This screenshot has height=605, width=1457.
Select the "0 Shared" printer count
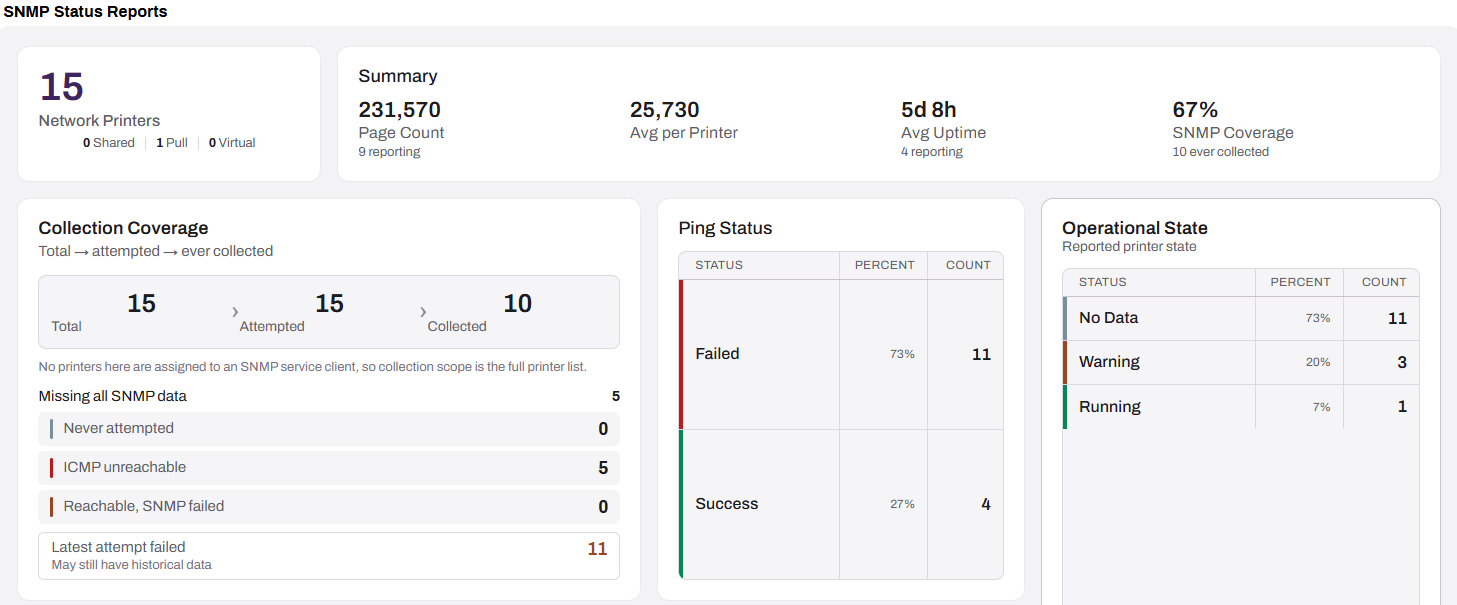point(109,143)
